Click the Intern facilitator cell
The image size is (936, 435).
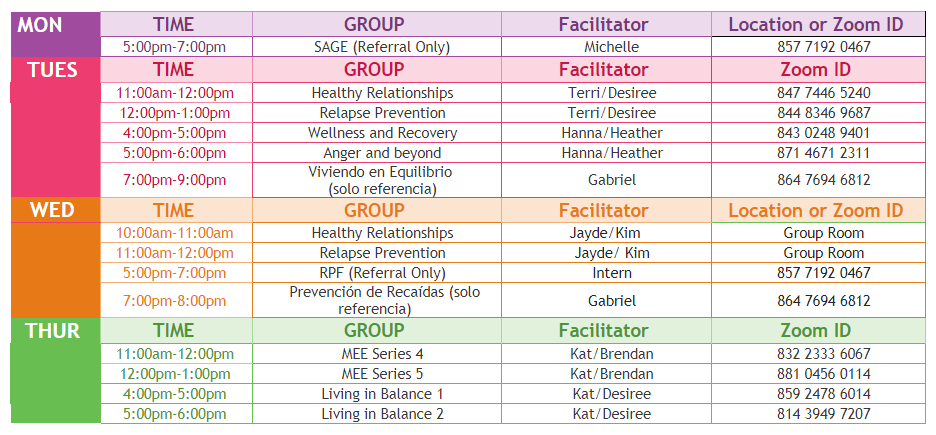pos(612,273)
